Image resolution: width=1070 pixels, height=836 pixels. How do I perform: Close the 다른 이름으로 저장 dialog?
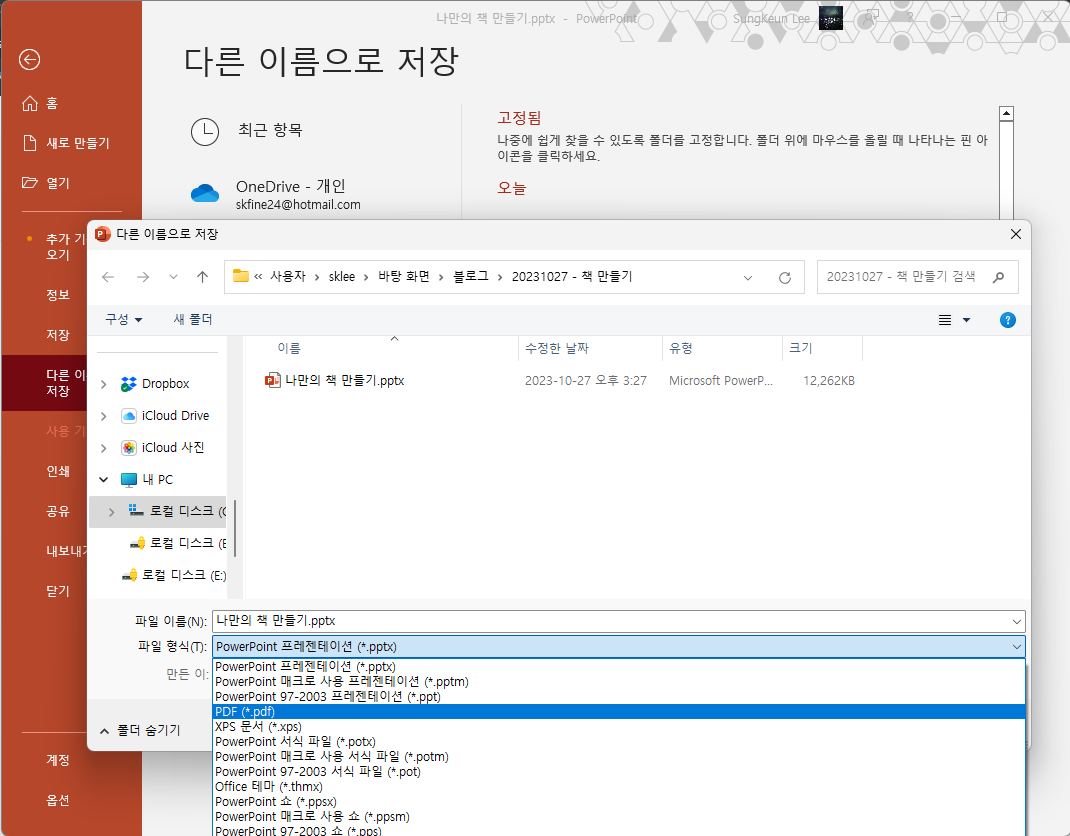(1015, 234)
